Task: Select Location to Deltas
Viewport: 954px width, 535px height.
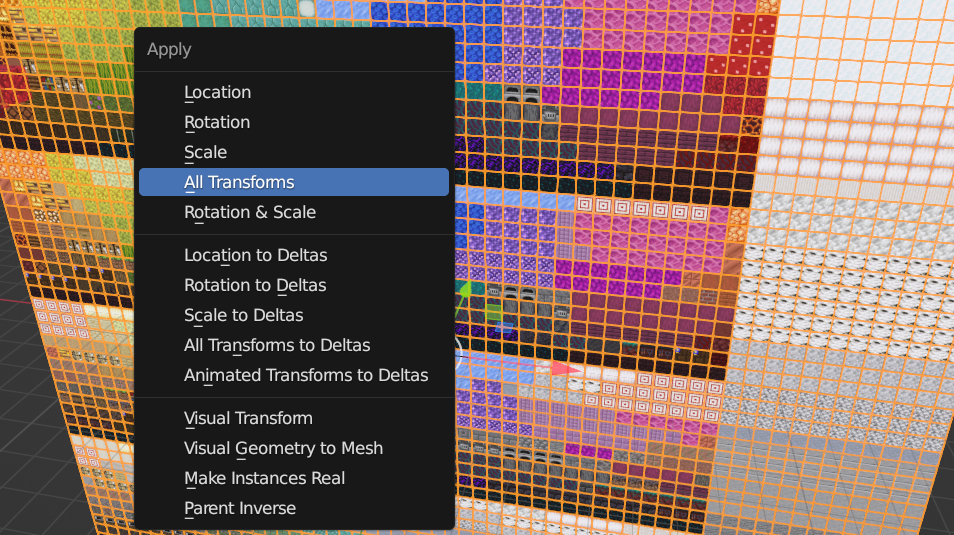Action: pos(294,256)
